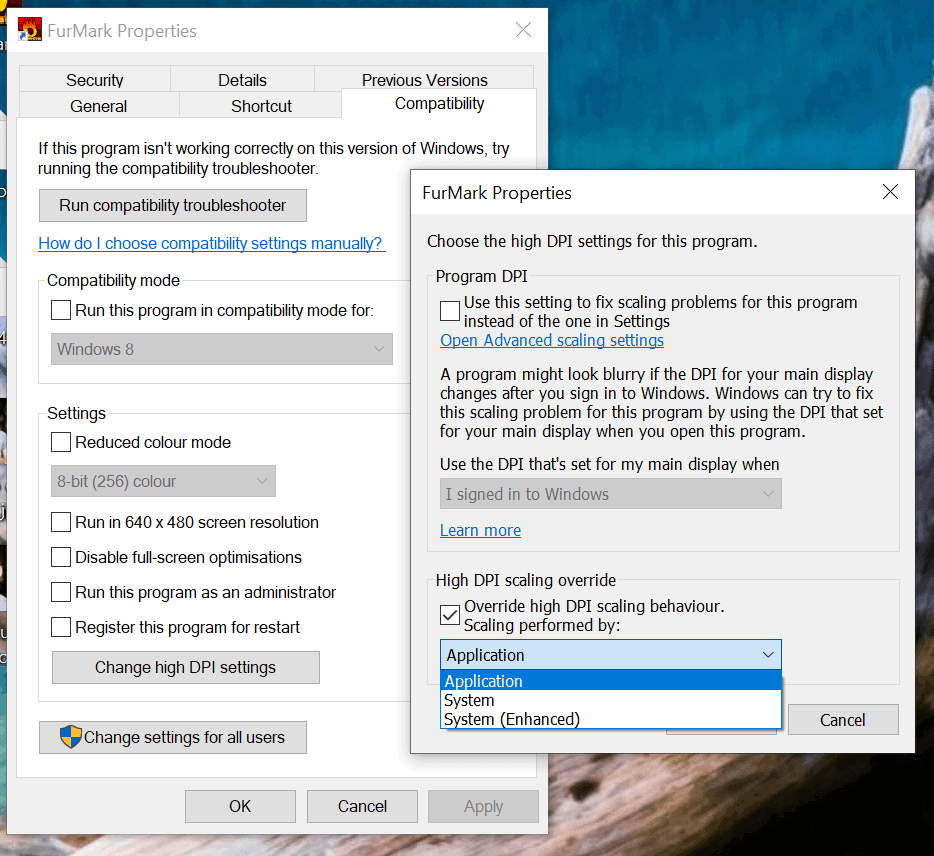This screenshot has height=856, width=934.
Task: Click the 'Program DPI' group label
Action: point(481,276)
